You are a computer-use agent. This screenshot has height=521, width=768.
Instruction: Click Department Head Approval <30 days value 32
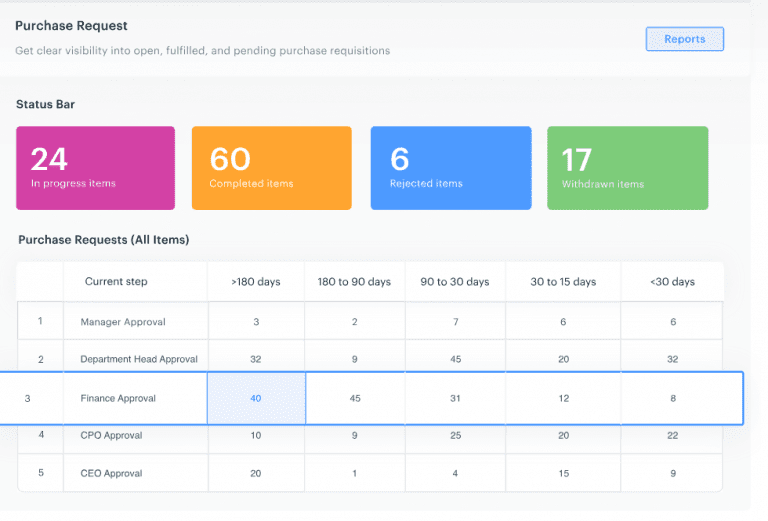pyautogui.click(x=672, y=359)
